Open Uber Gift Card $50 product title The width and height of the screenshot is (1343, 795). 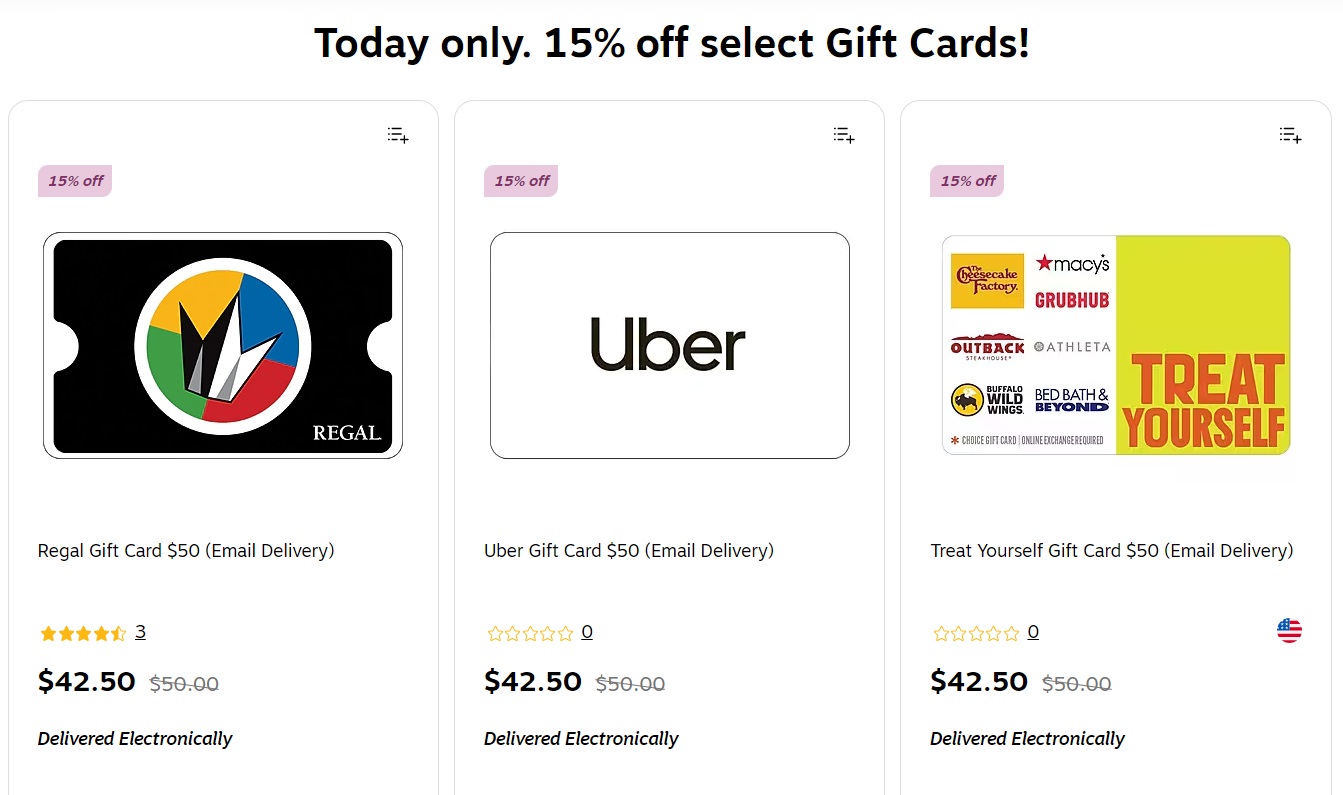(628, 550)
